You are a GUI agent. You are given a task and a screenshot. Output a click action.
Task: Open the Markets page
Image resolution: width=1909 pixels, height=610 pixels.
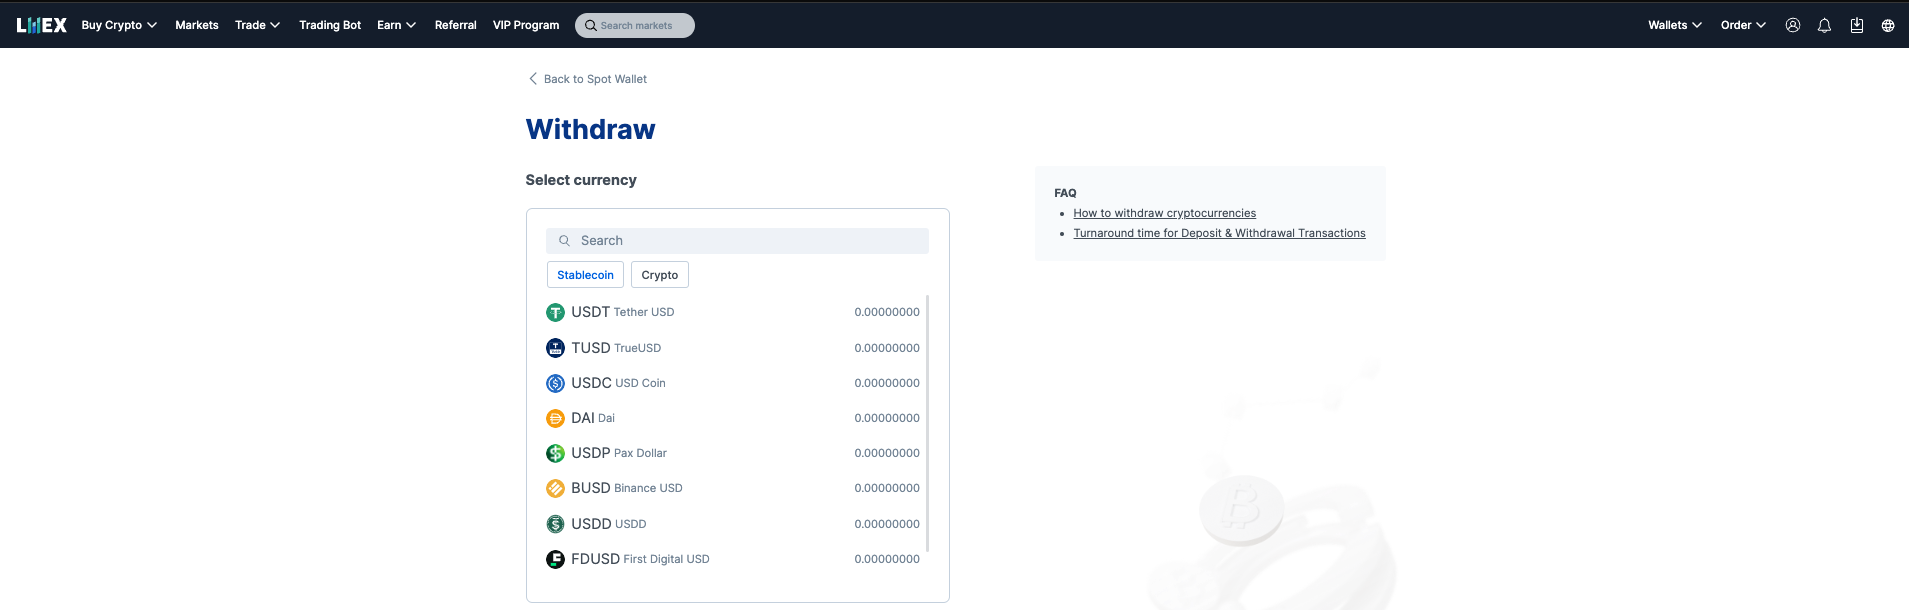coord(197,25)
